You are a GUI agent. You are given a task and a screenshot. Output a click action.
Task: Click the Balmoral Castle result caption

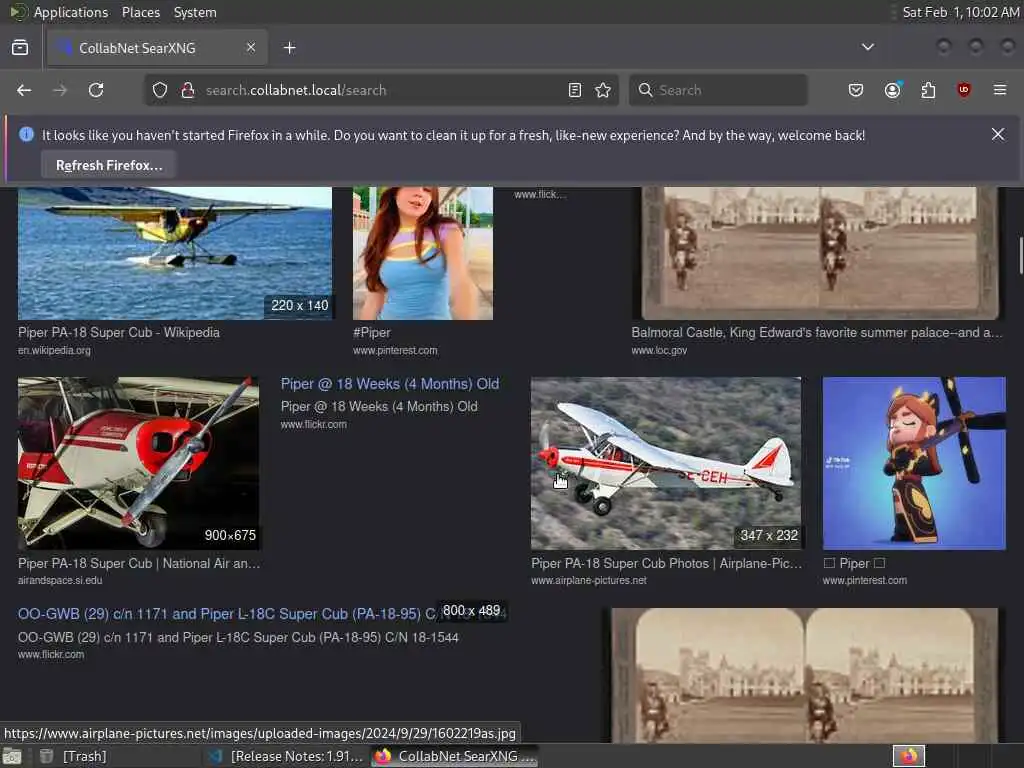[816, 332]
